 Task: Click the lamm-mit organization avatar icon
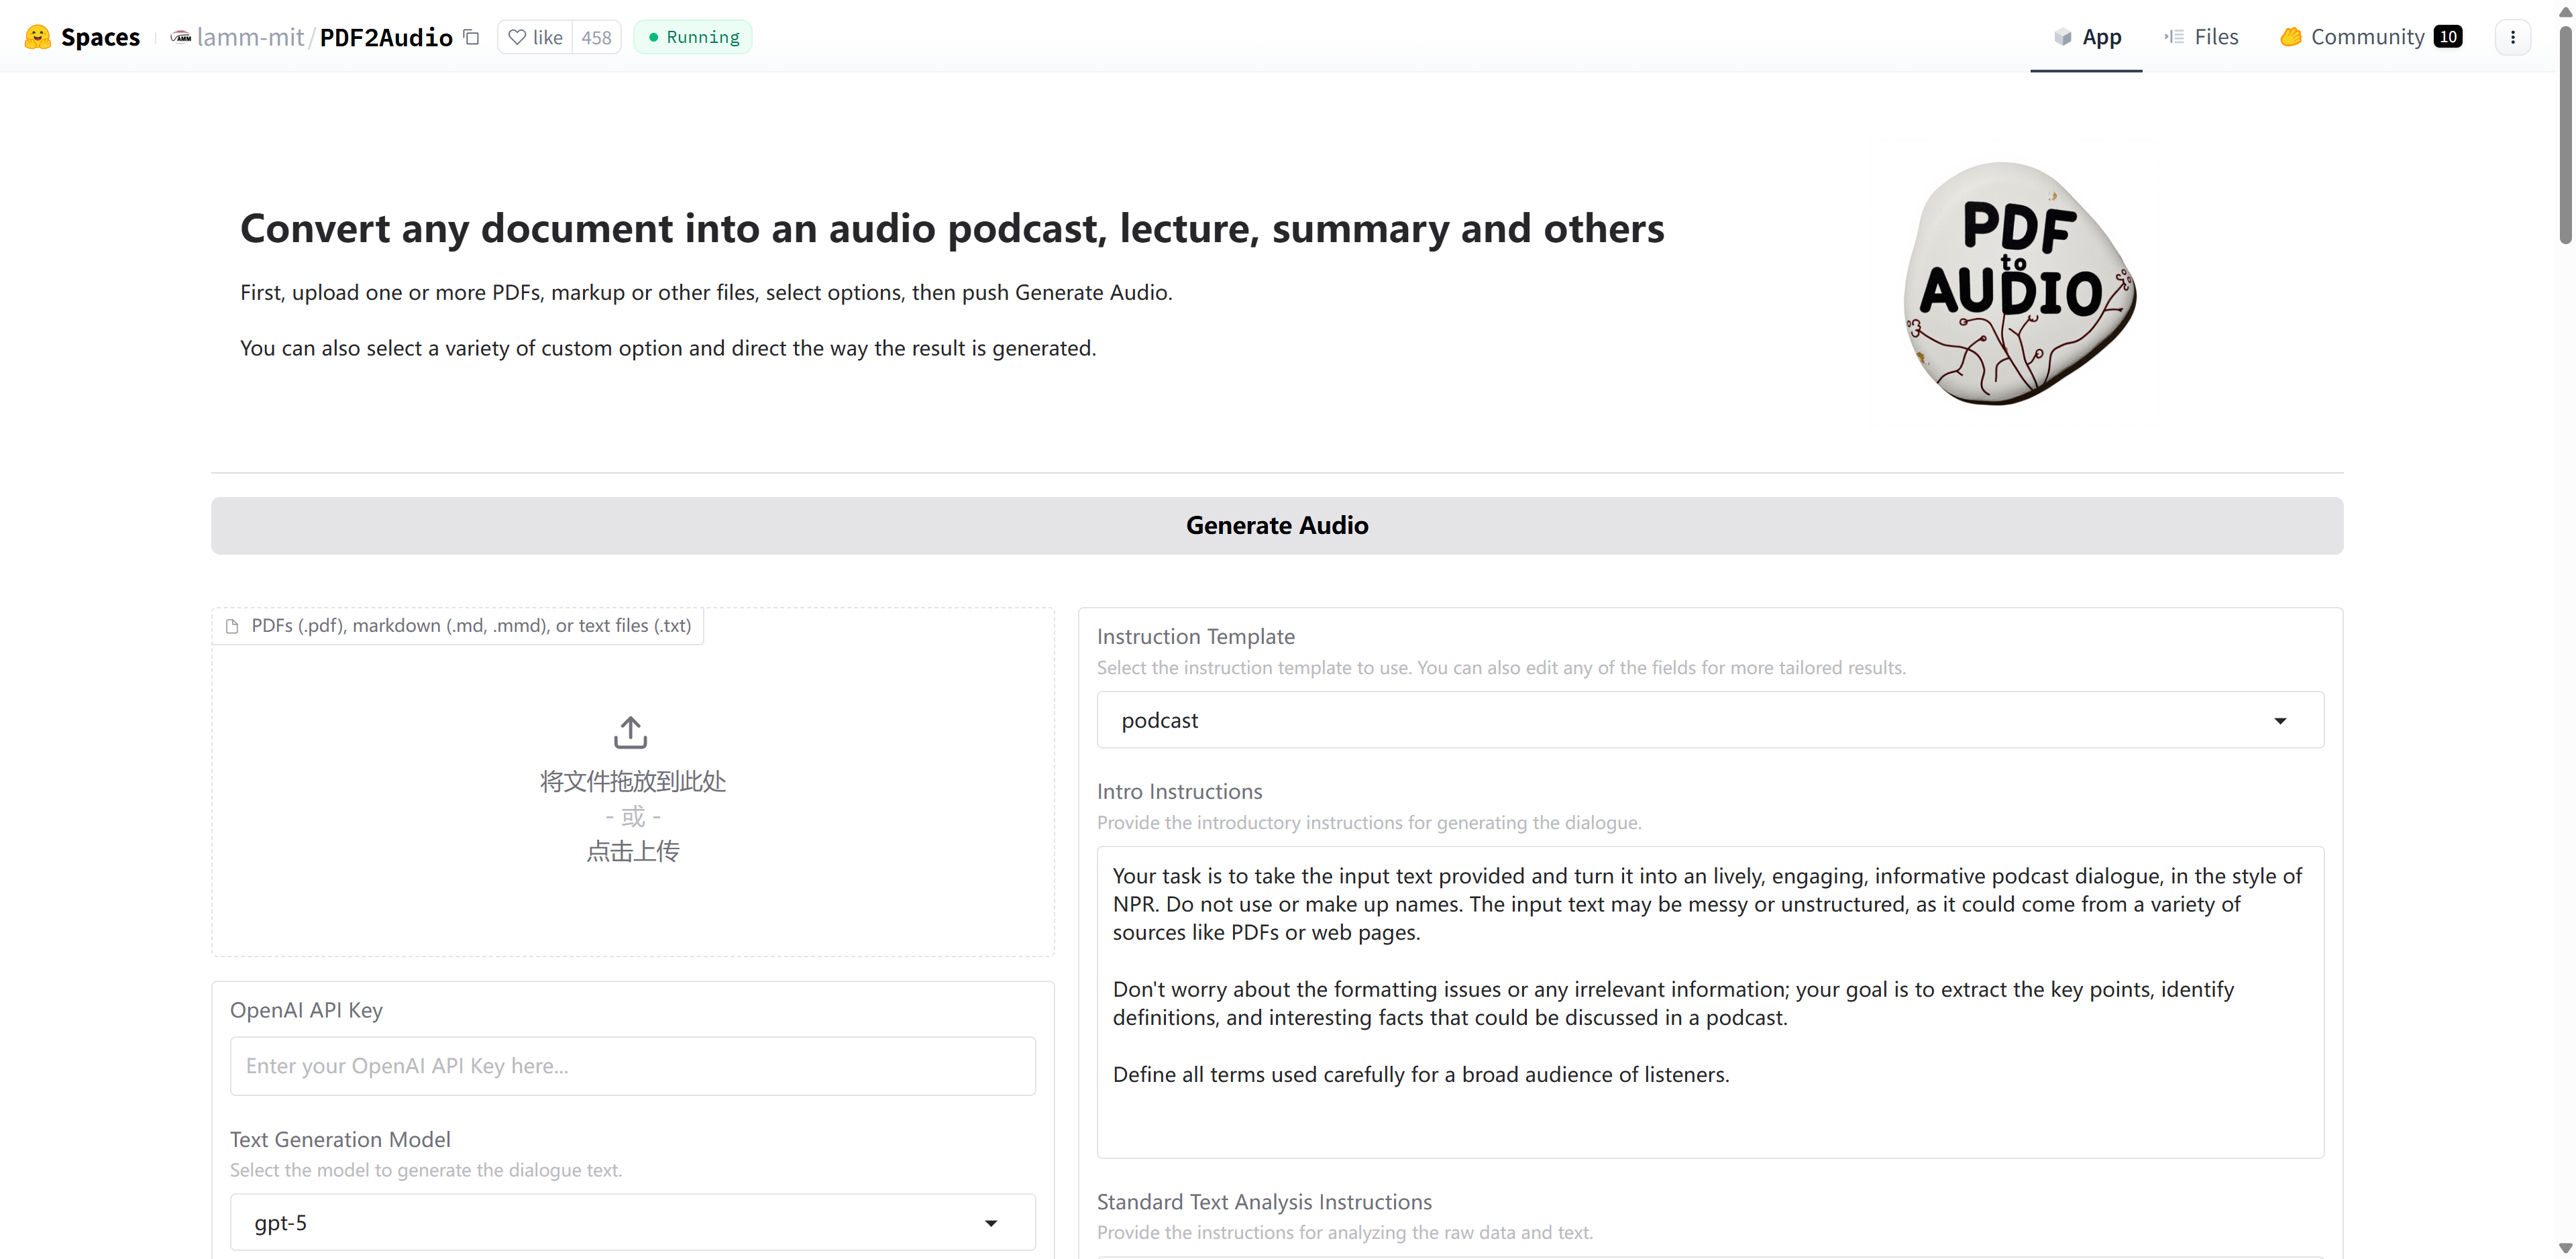(x=181, y=37)
